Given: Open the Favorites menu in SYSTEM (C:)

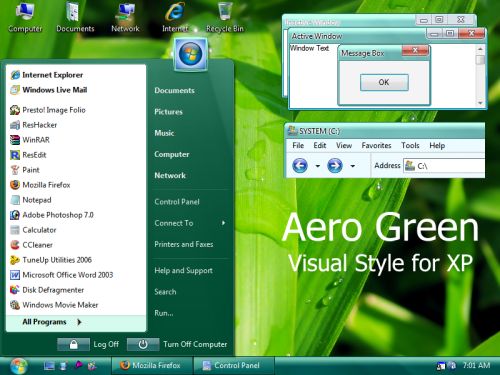Looking at the screenshot, I should coord(376,146).
